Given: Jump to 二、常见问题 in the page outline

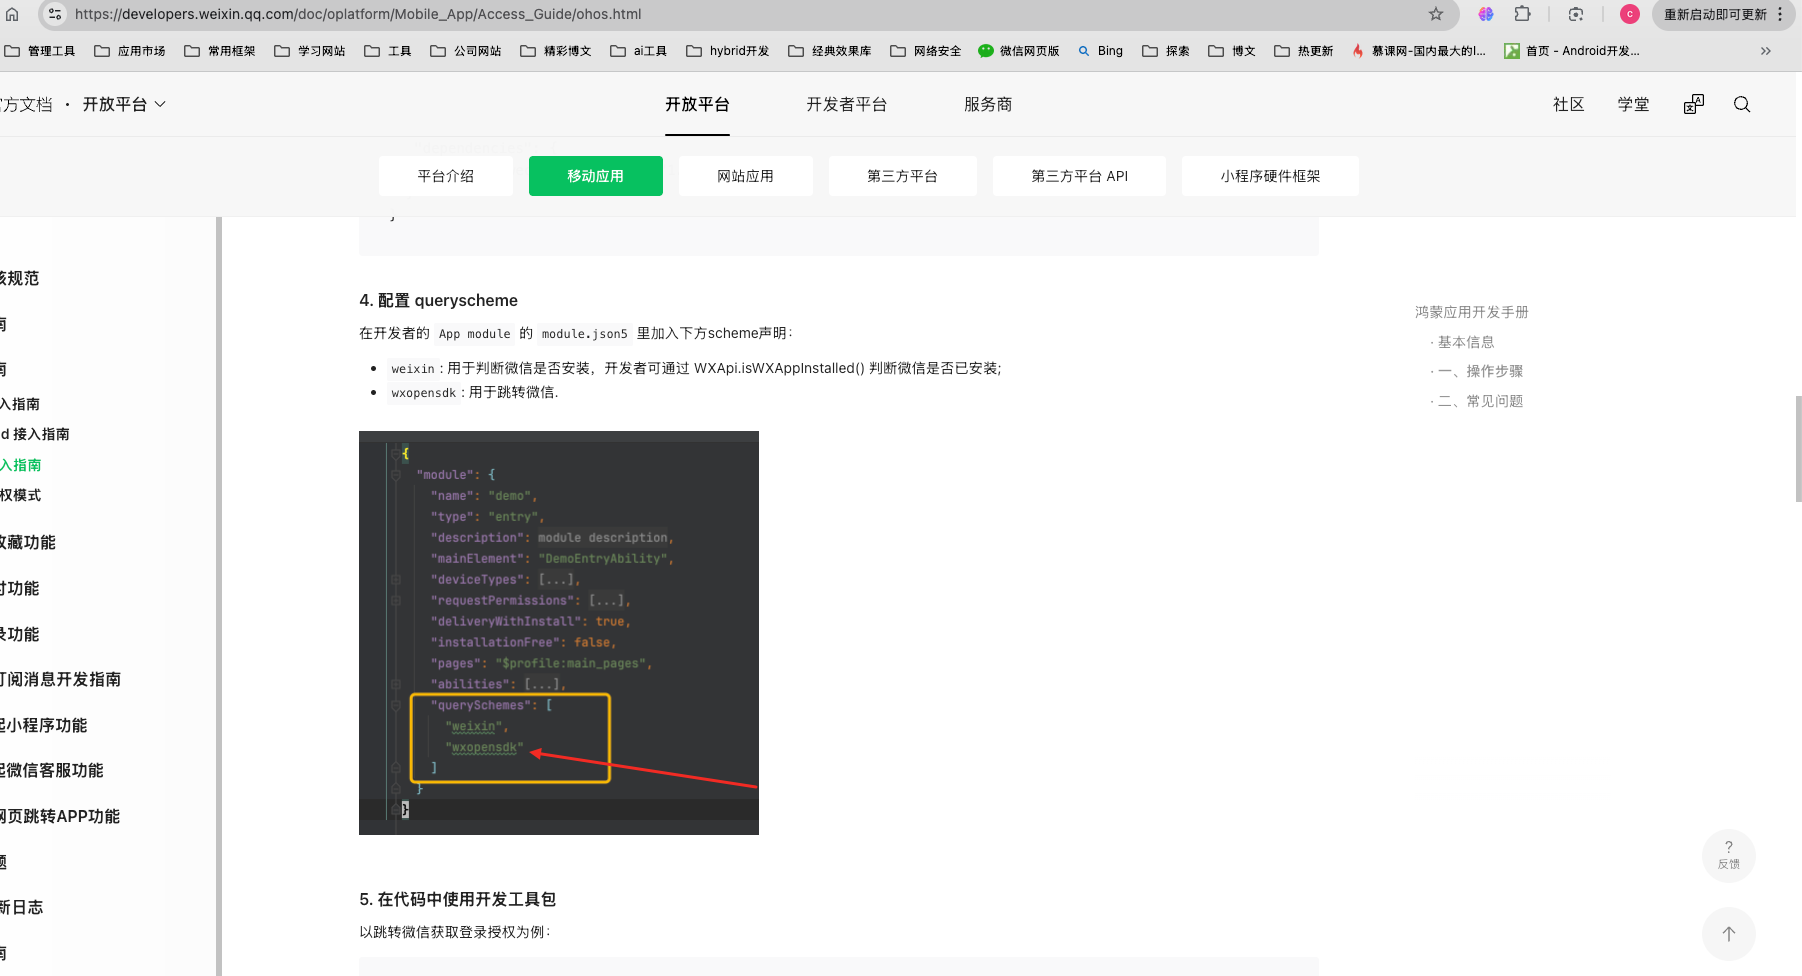Looking at the screenshot, I should point(1480,401).
